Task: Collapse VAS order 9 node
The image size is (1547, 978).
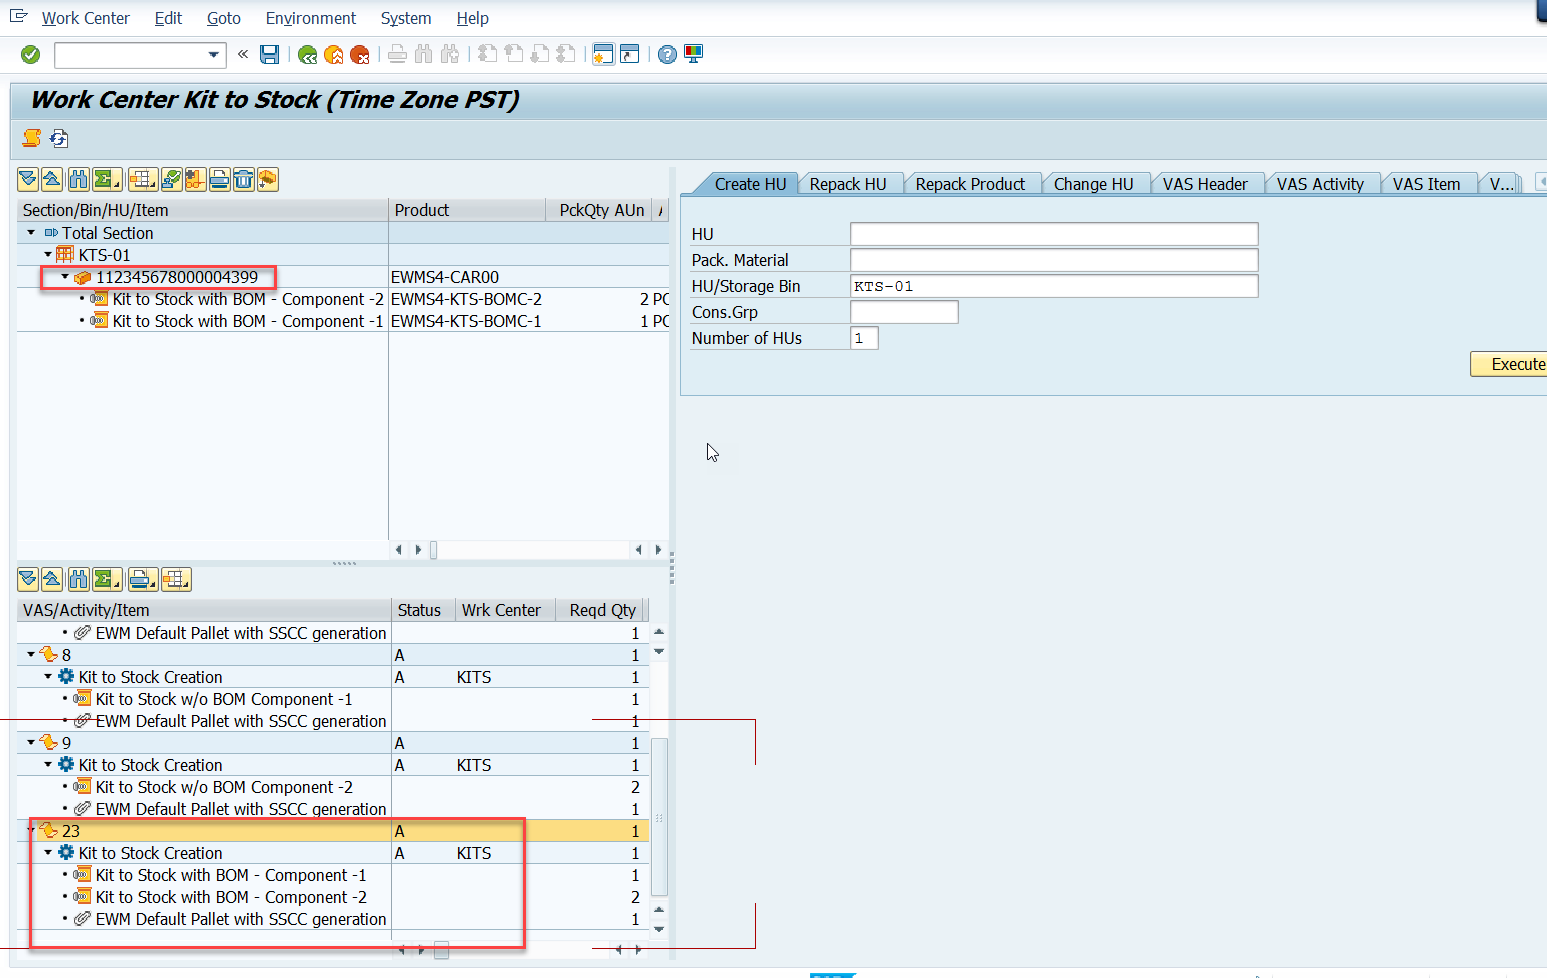Action: coord(31,743)
